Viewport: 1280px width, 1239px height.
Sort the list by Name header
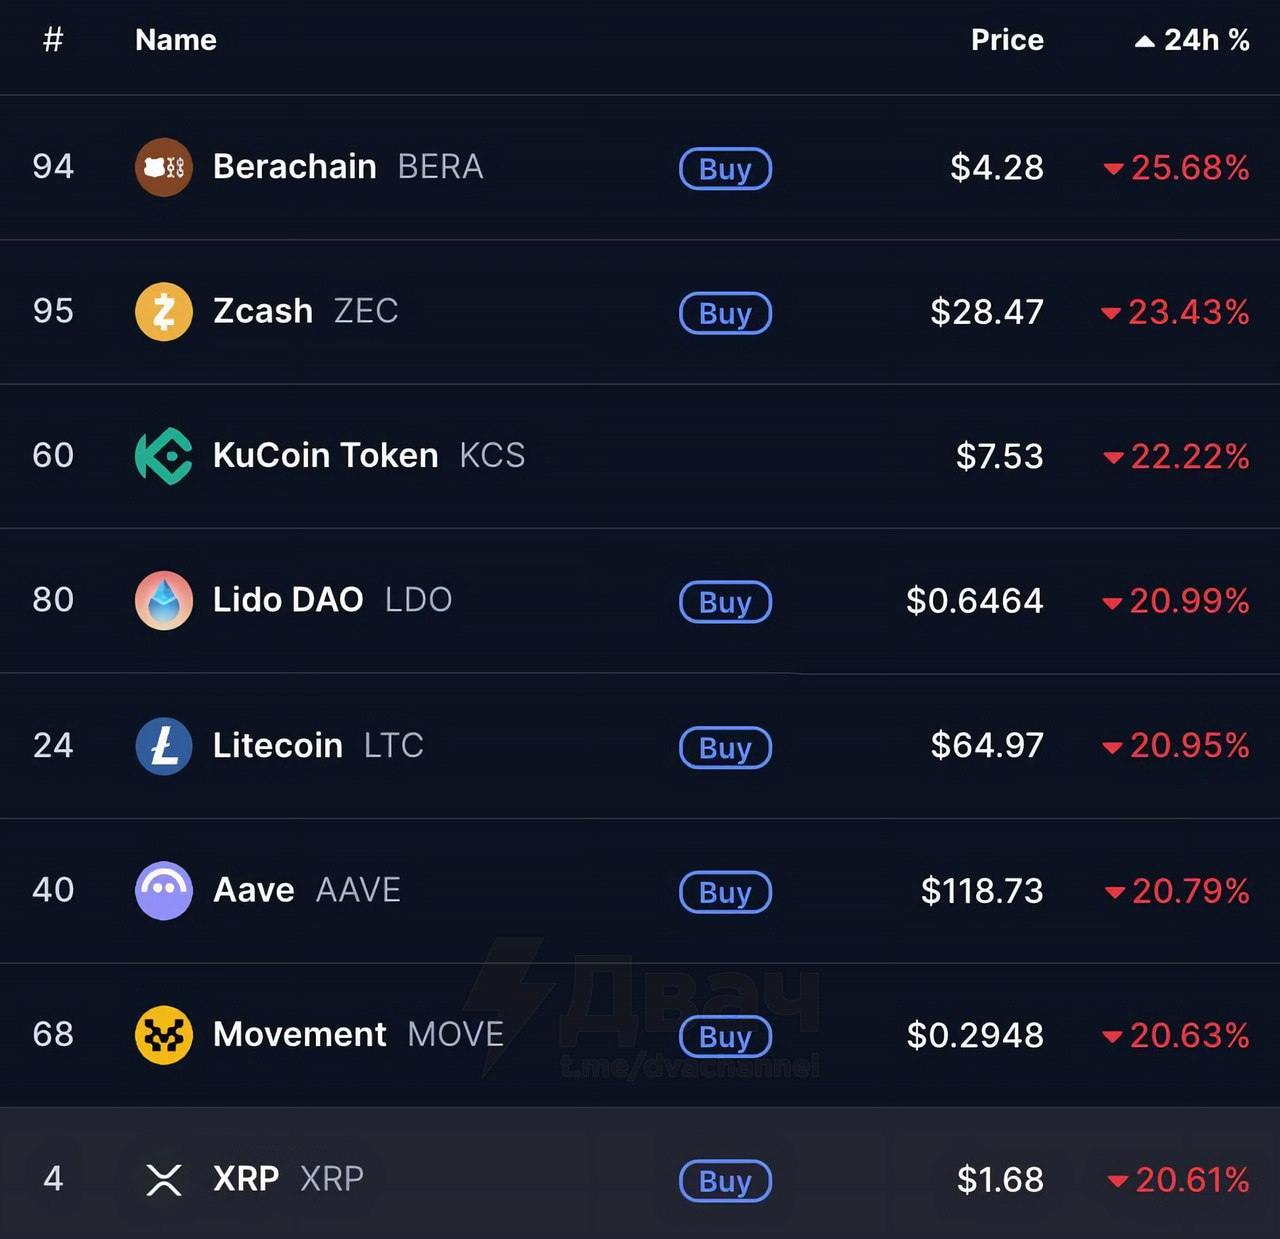(176, 40)
